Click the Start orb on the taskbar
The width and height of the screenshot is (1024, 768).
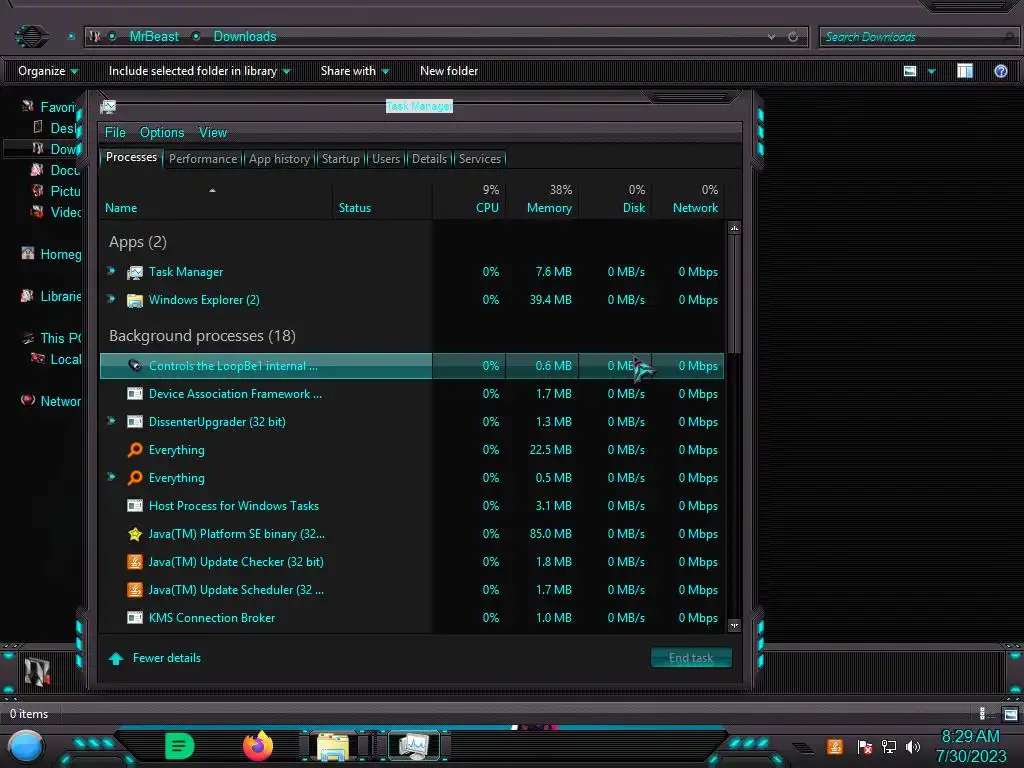tap(26, 746)
